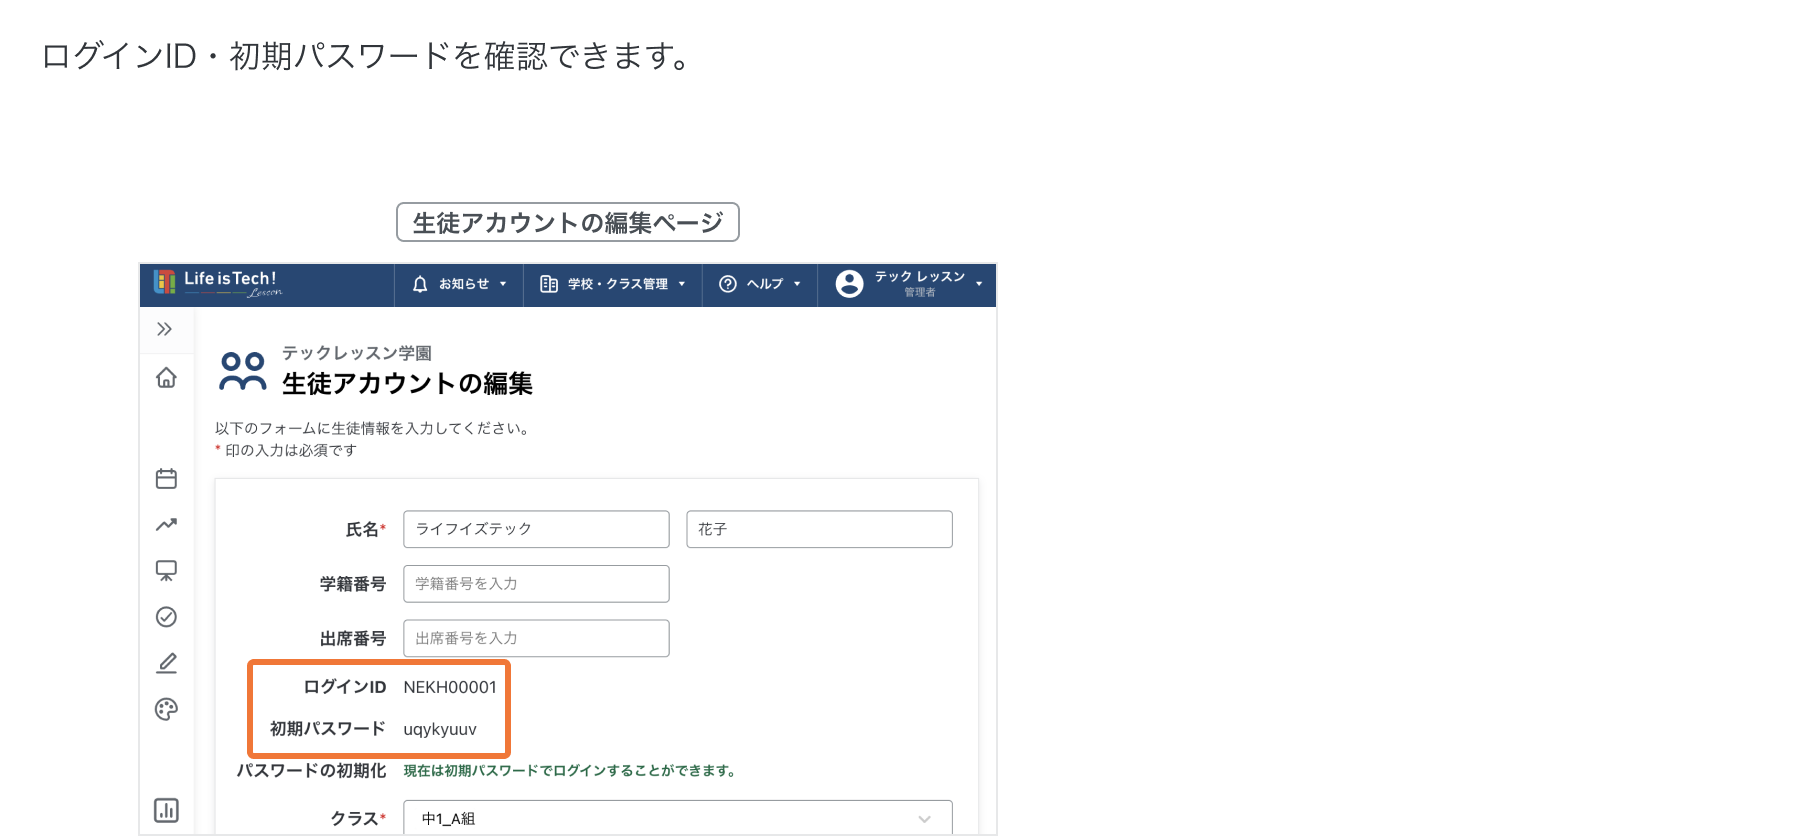Focus the 学籍番号 input field

536,584
